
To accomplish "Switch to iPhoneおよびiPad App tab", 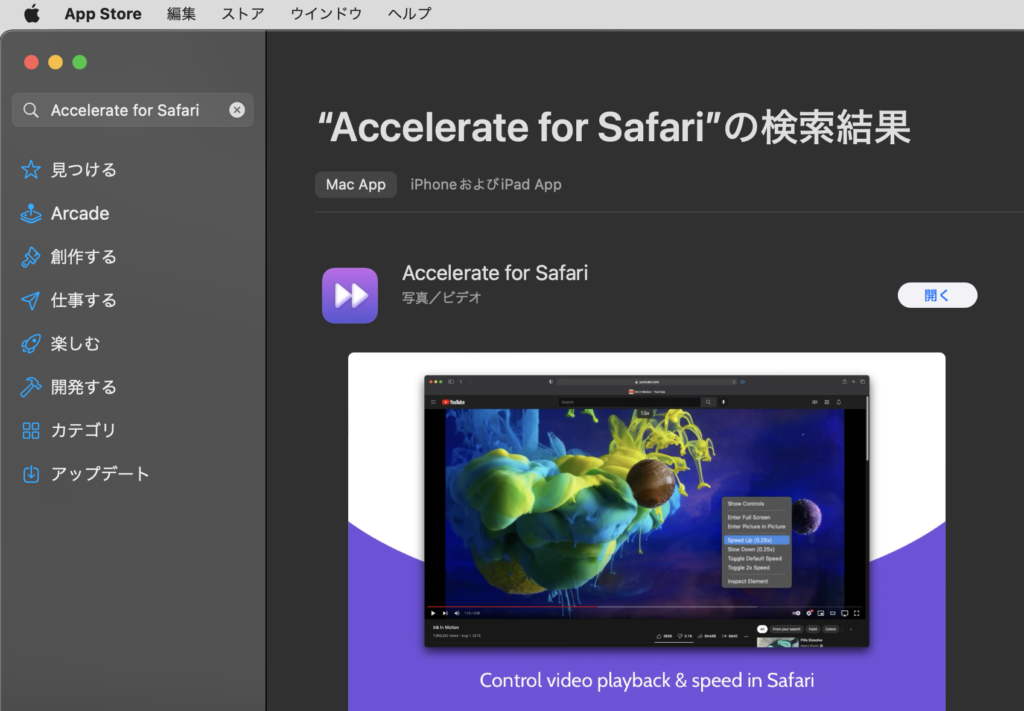I will (x=486, y=185).
